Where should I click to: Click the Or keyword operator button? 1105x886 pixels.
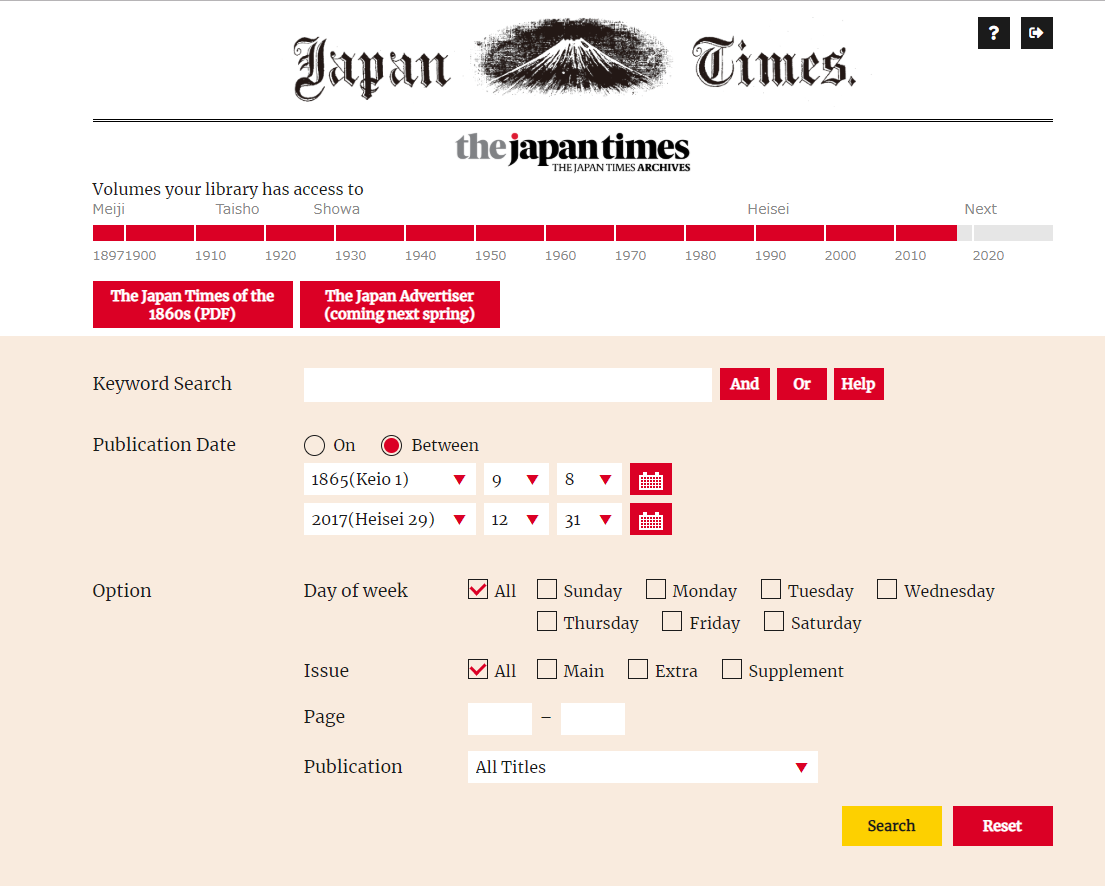802,384
